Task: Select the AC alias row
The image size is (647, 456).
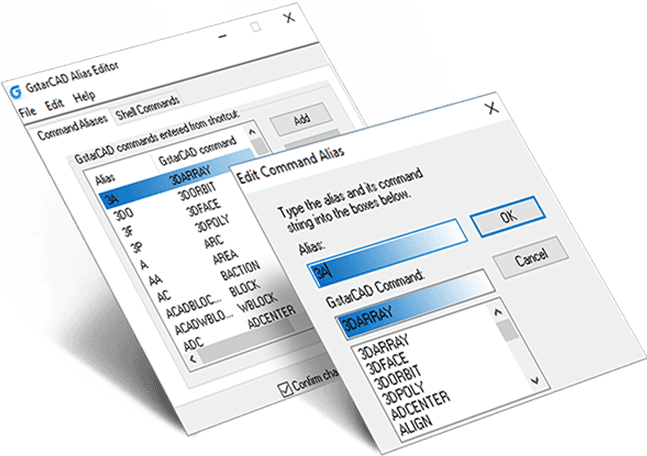Action: coord(164,296)
